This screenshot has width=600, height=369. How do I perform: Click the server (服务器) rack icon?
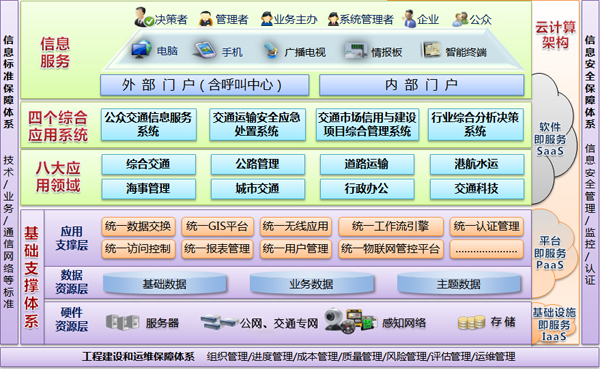(x=122, y=322)
